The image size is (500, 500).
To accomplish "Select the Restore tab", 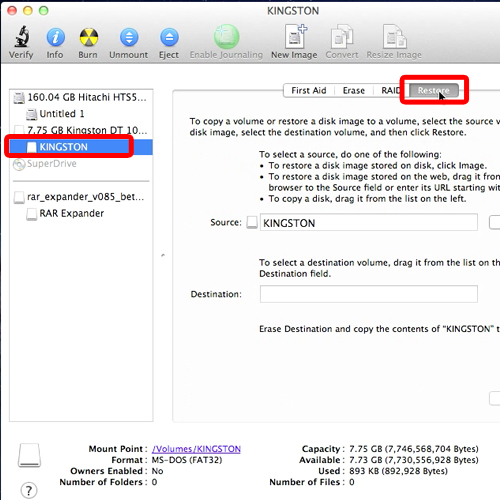I will pyautogui.click(x=434, y=90).
